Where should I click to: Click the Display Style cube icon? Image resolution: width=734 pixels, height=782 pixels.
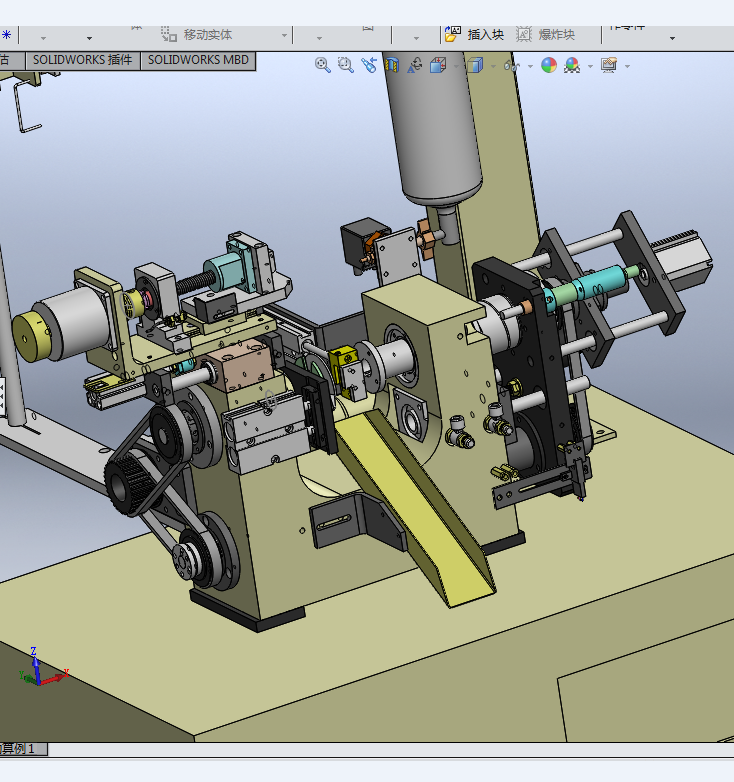coord(474,65)
